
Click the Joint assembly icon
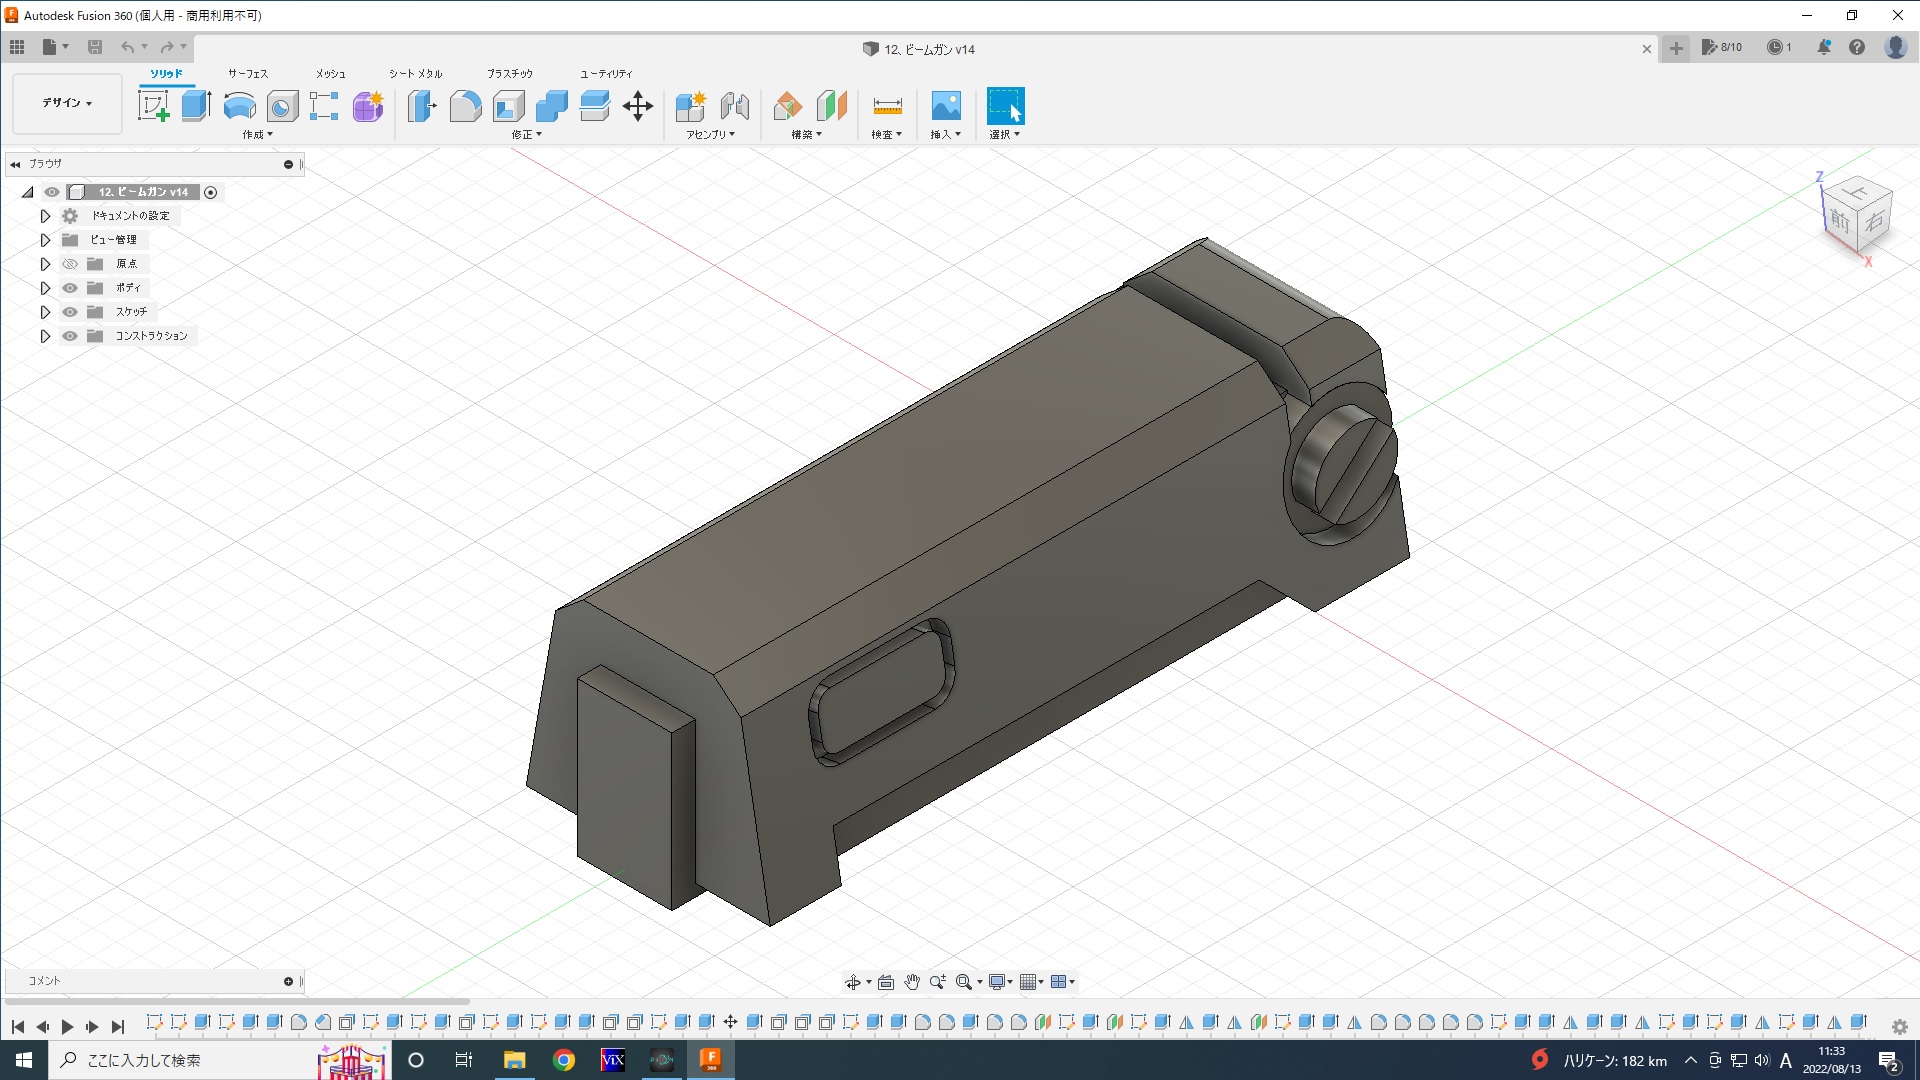click(734, 106)
